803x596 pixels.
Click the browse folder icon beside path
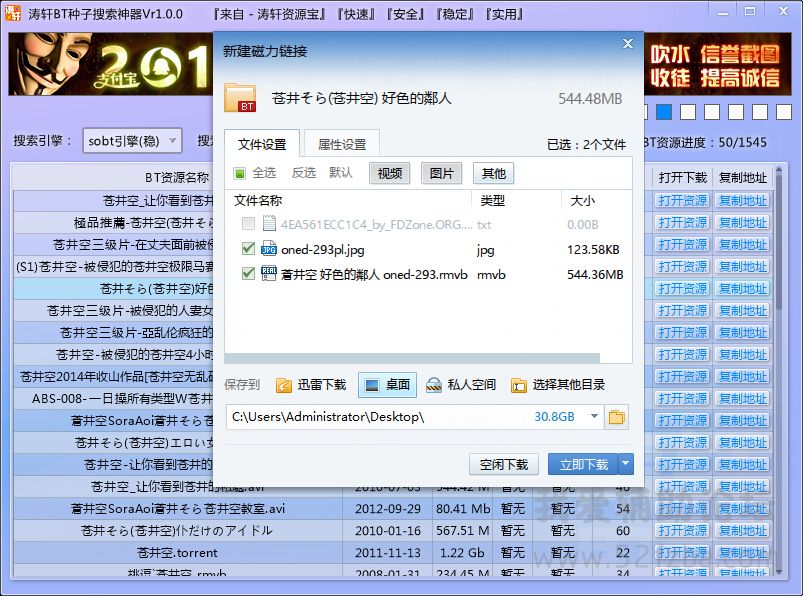(616, 417)
